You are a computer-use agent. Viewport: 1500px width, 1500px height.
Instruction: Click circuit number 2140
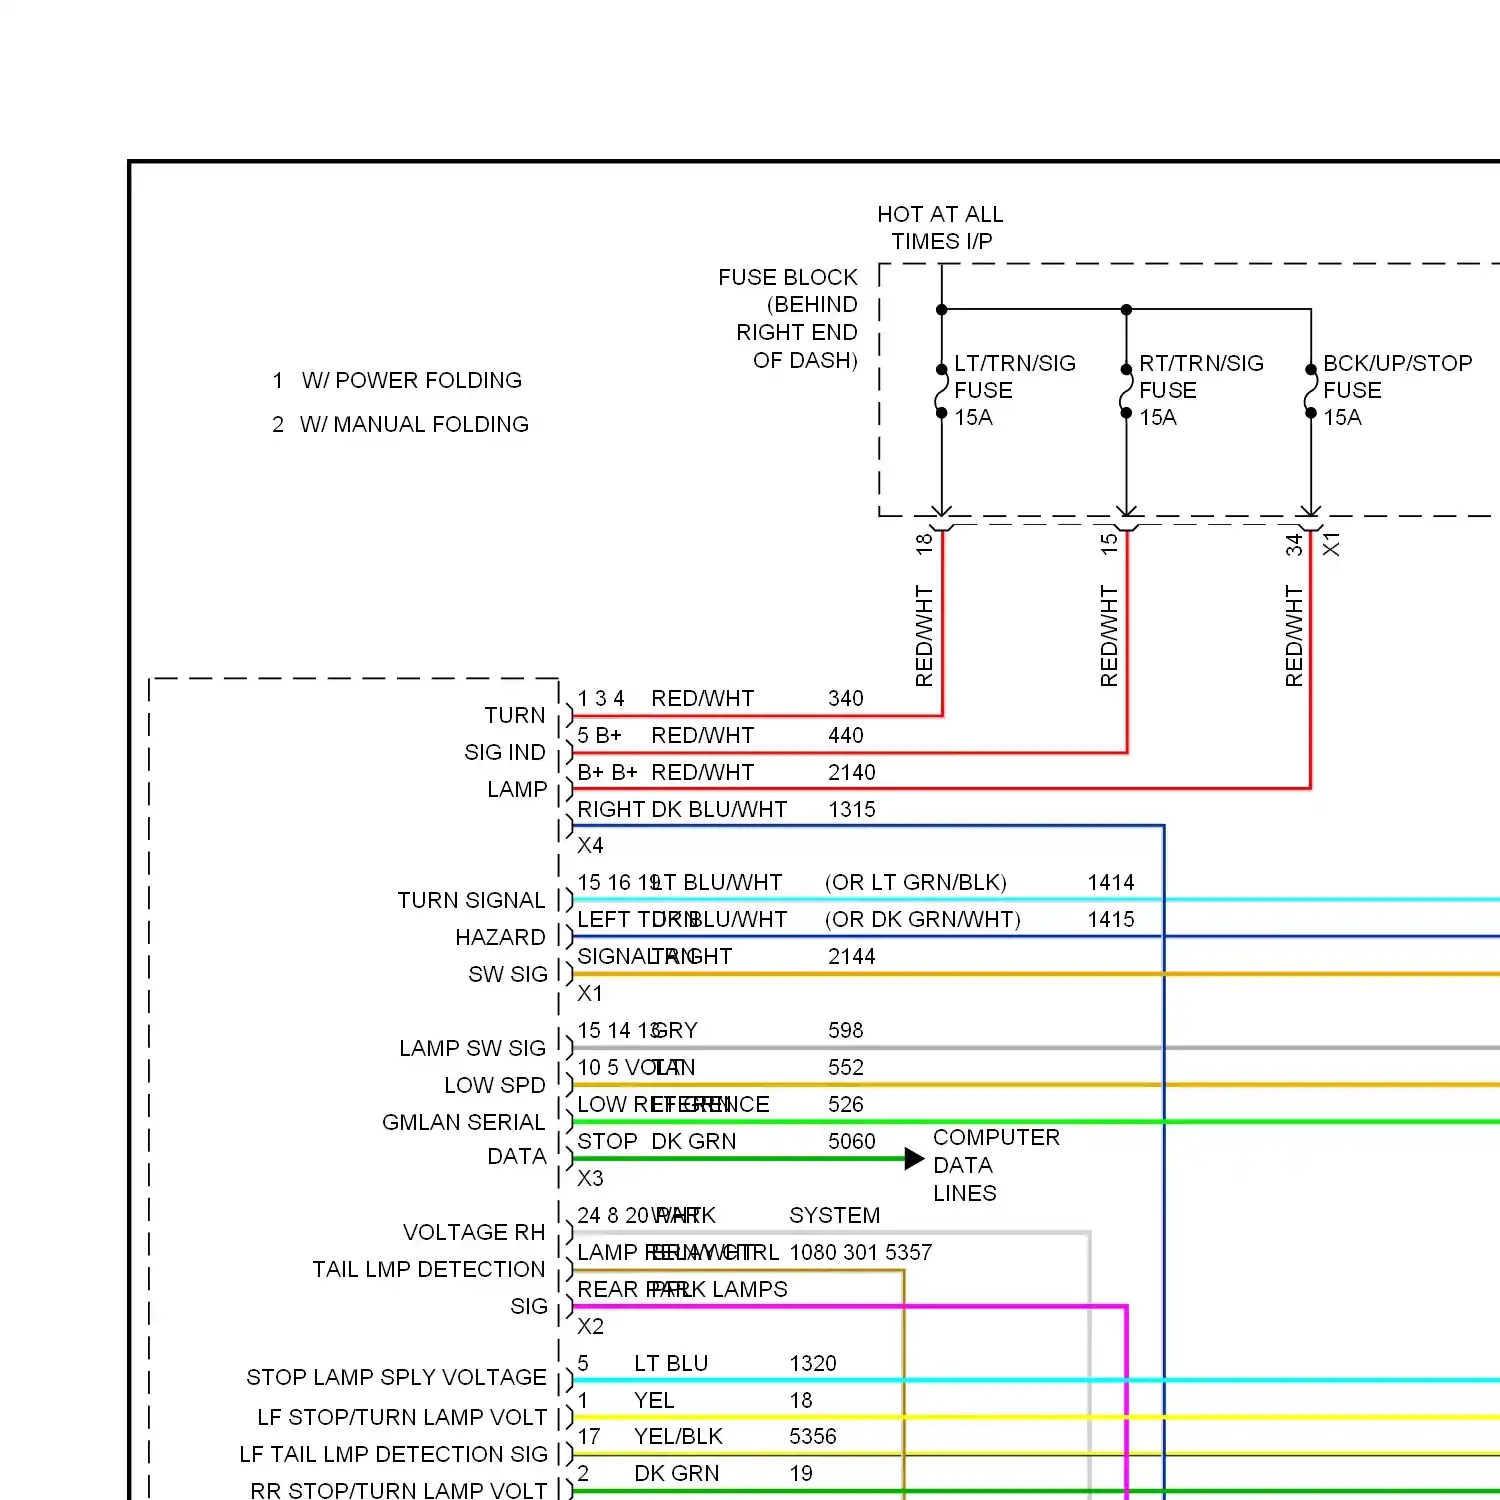coord(852,772)
